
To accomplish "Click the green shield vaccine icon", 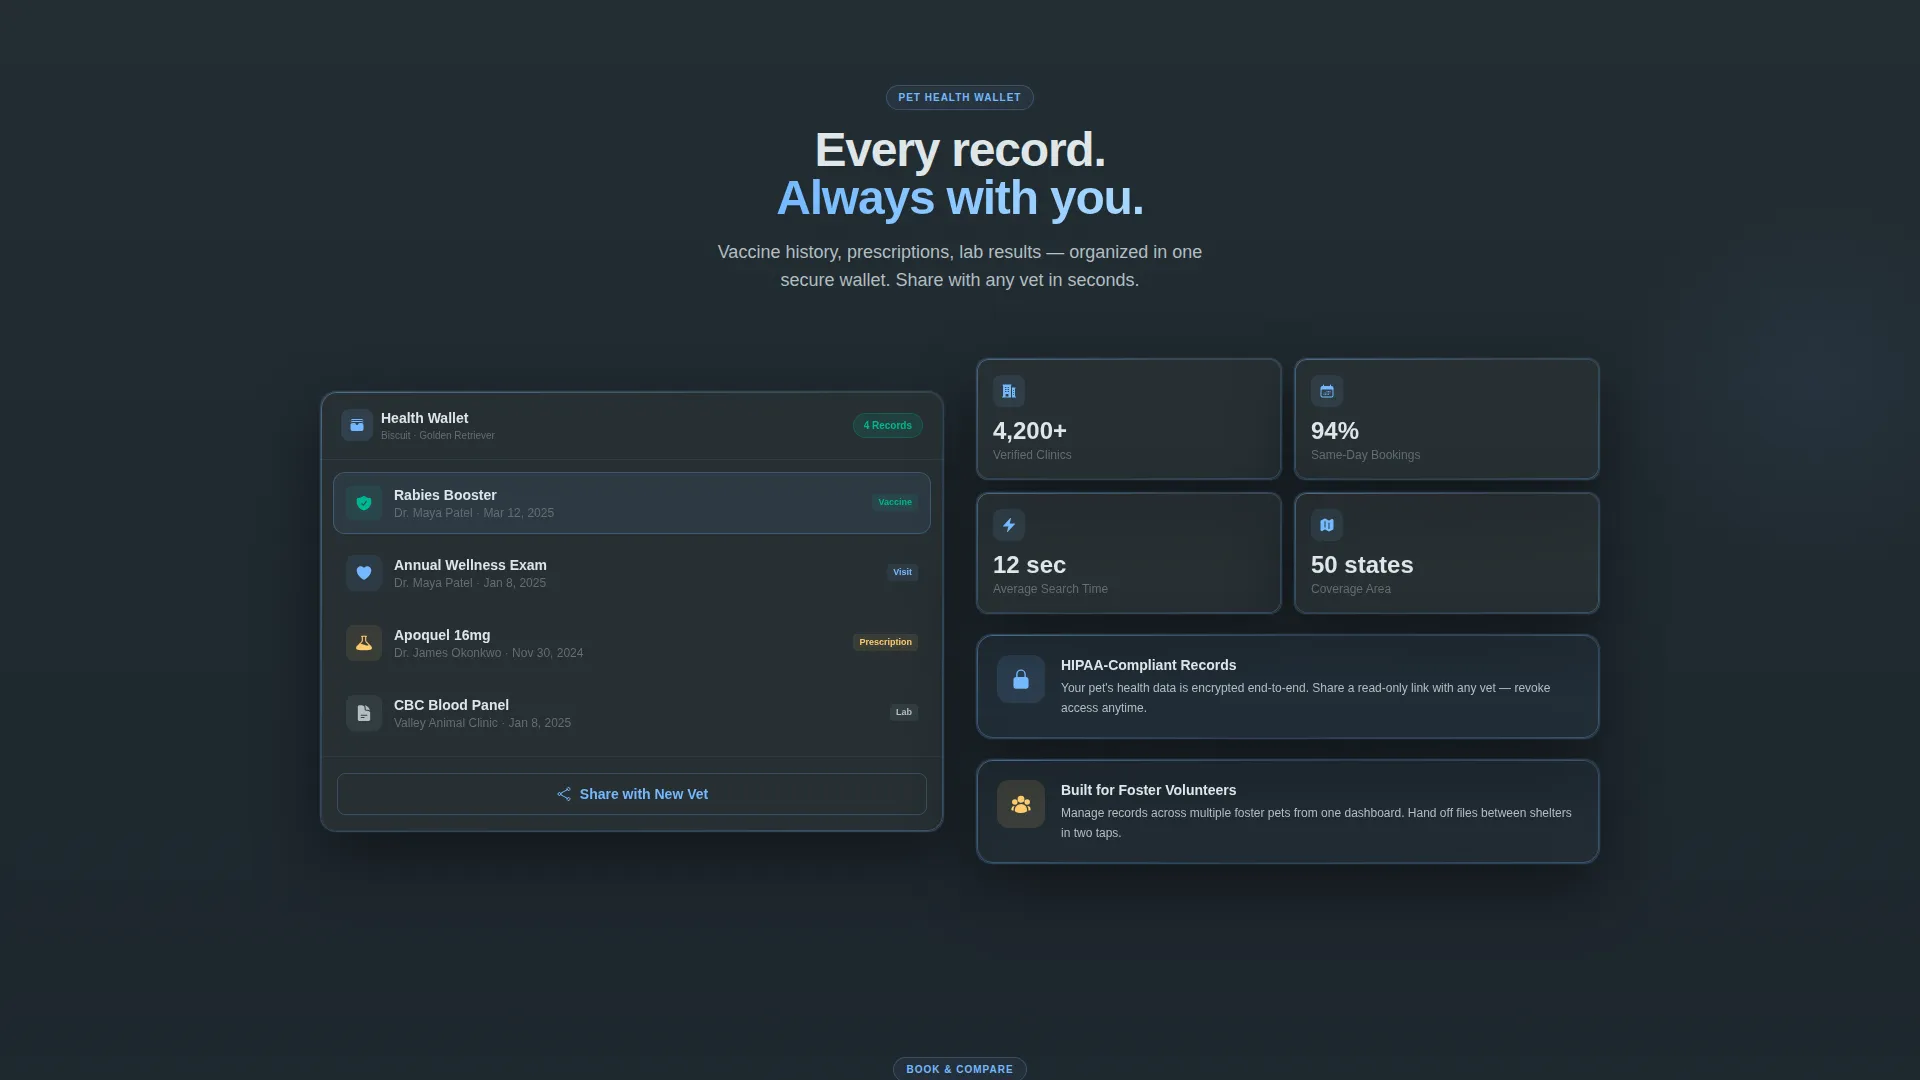I will click(364, 503).
